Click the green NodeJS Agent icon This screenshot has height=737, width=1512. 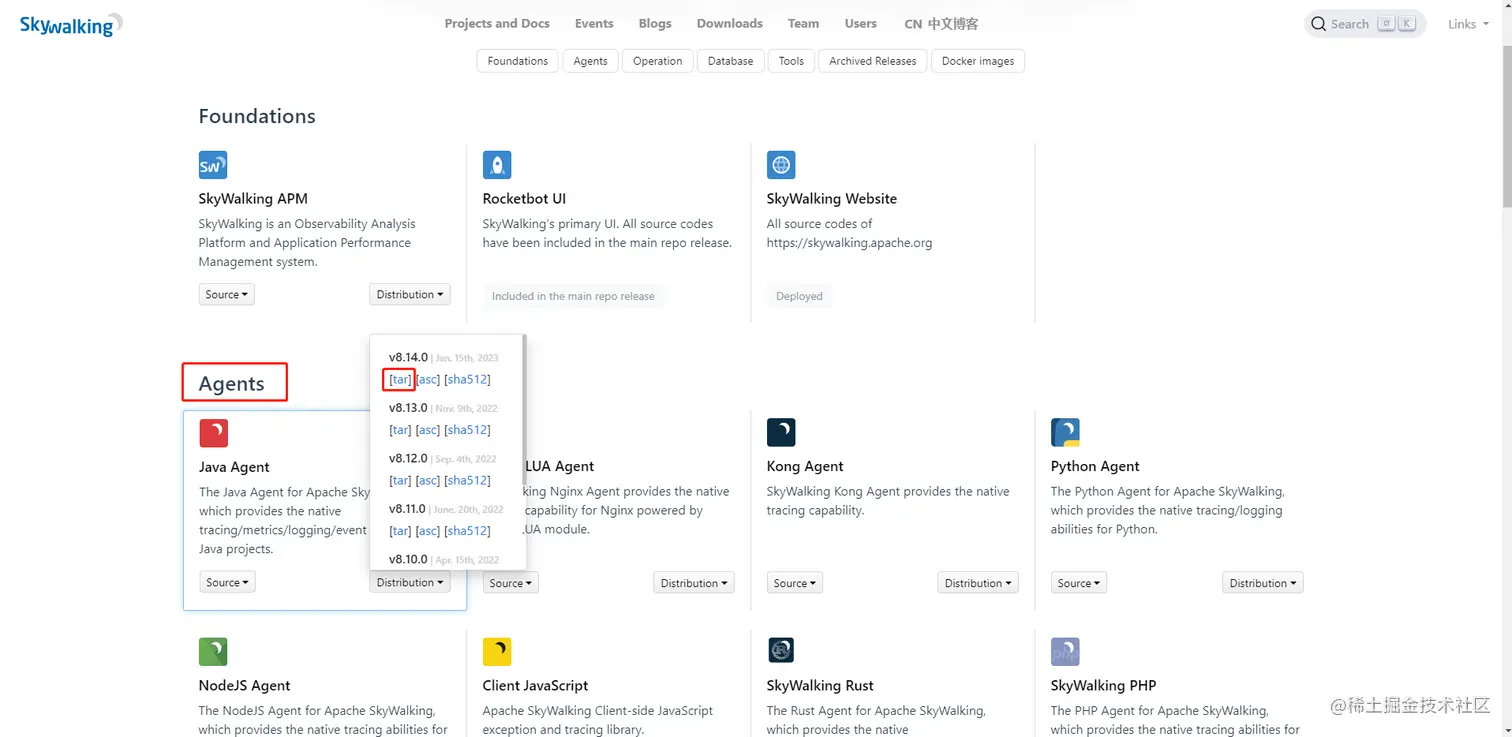pos(213,652)
